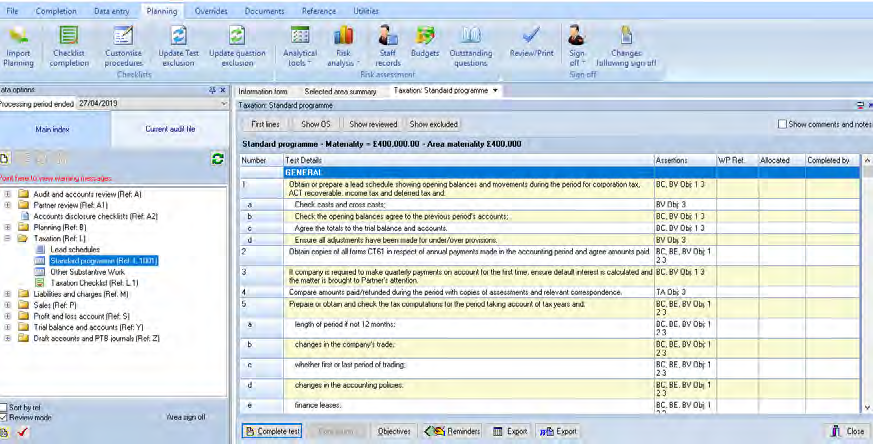The height and width of the screenshot is (444, 873).
Task: Open the Import Planning tool
Action: [x=18, y=47]
